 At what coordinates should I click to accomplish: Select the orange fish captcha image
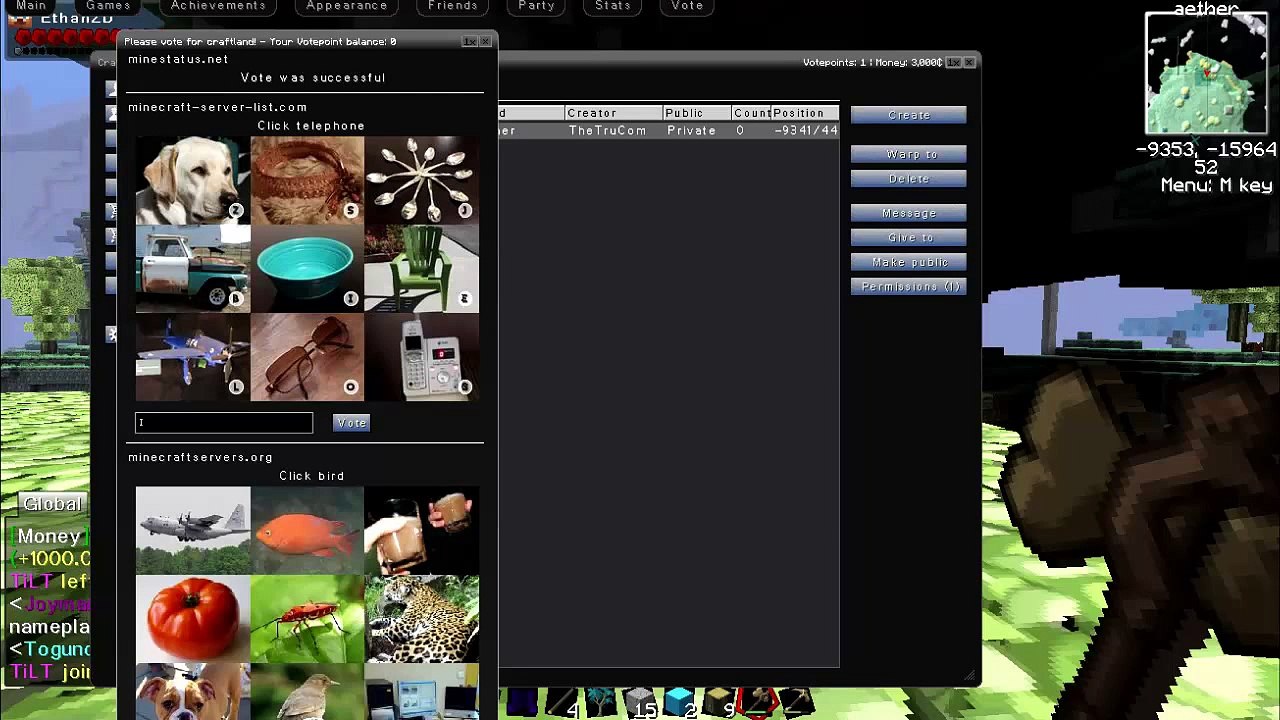[307, 530]
